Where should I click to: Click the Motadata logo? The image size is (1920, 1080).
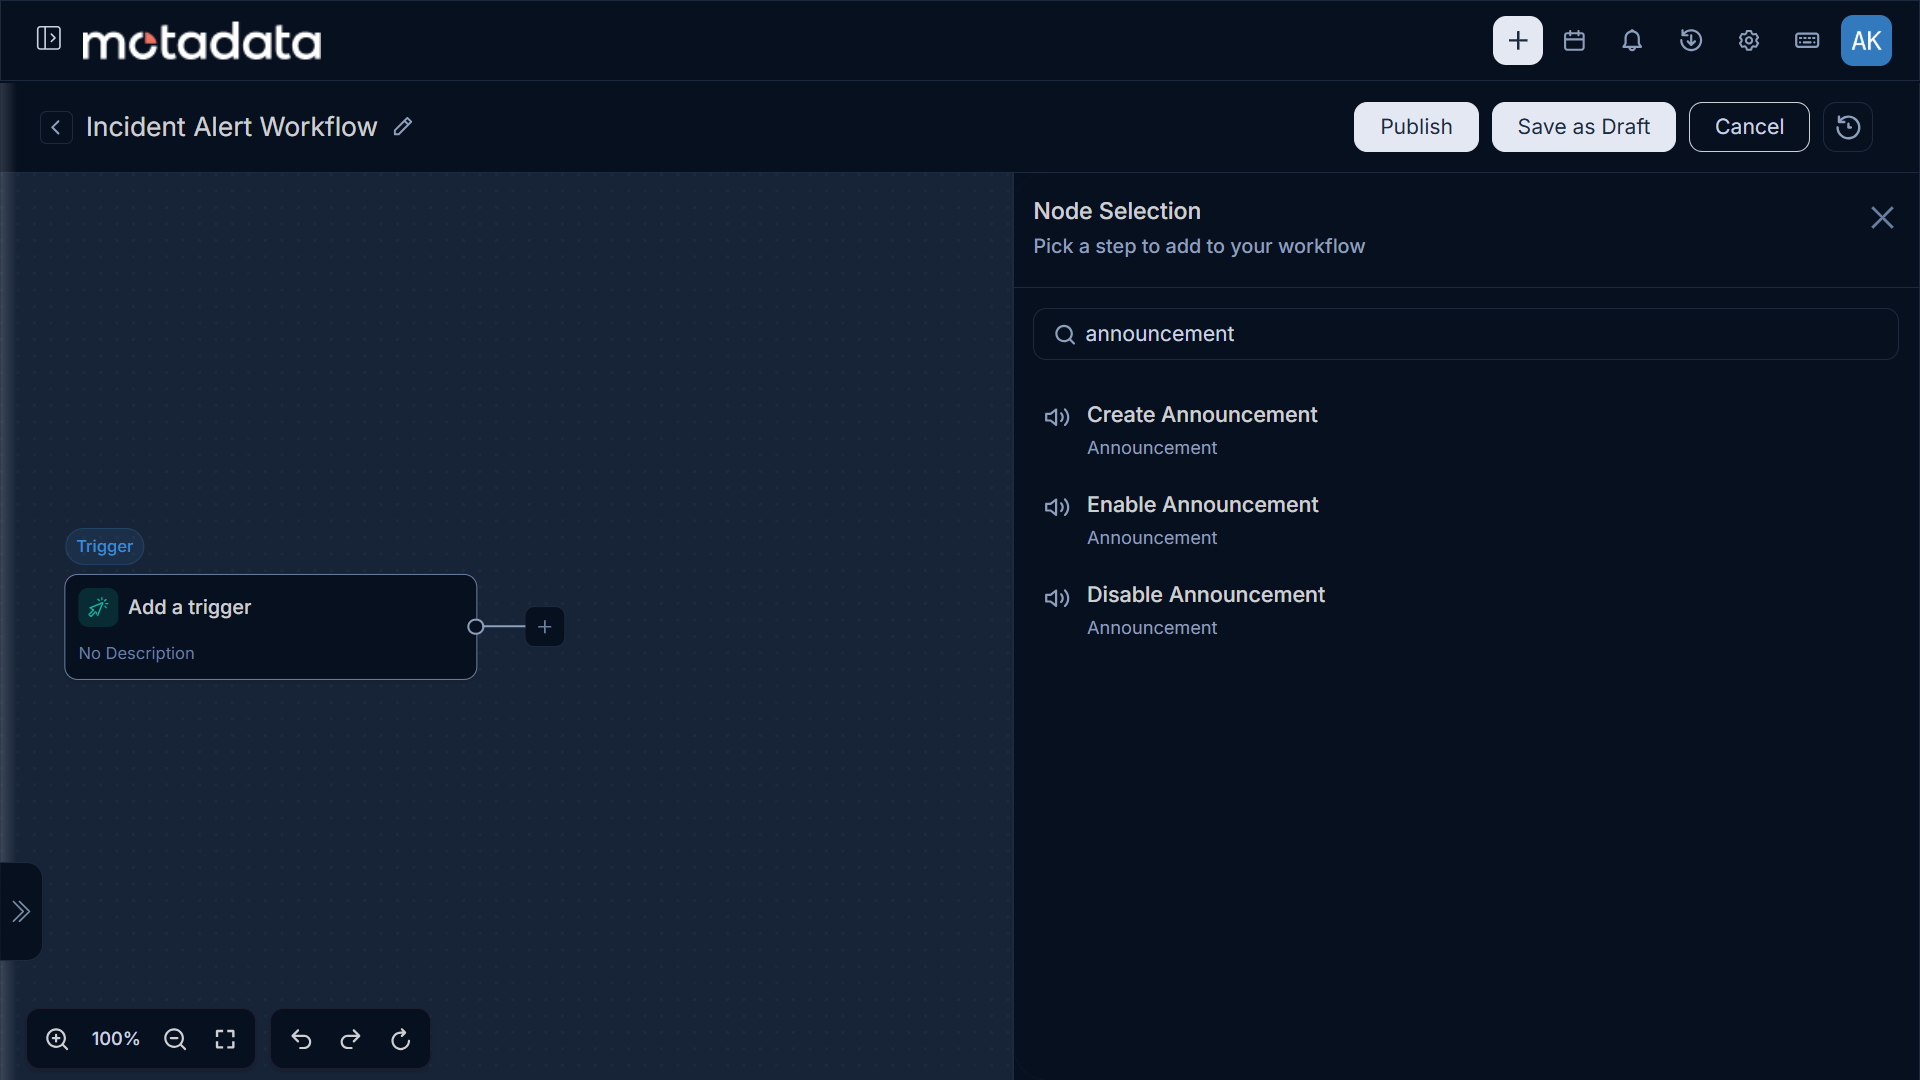click(201, 41)
